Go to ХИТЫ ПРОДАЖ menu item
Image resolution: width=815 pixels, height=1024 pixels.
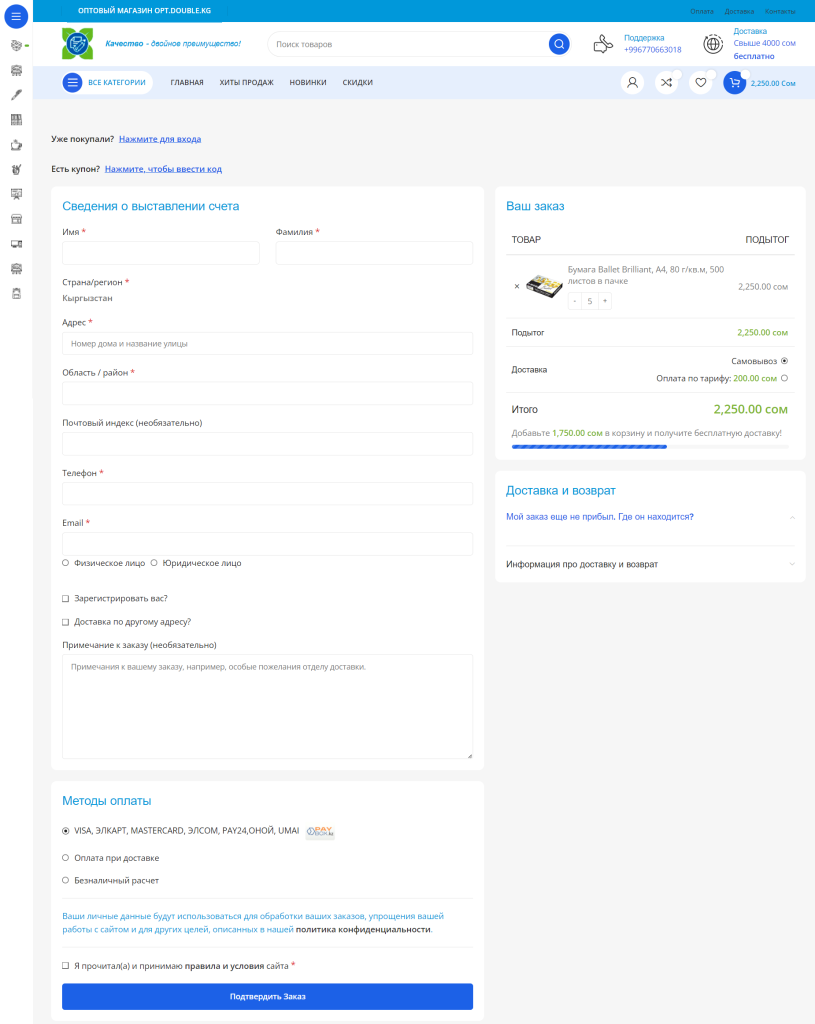[246, 83]
